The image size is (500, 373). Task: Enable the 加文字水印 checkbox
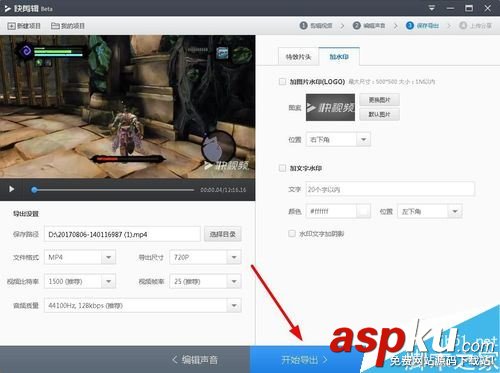(x=282, y=168)
